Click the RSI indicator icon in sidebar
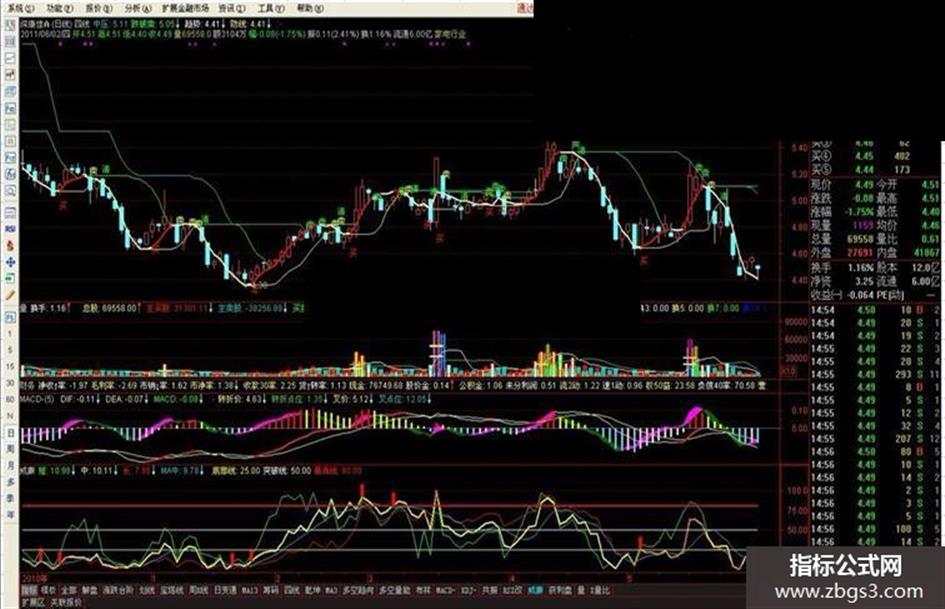The image size is (945, 609). click(10, 229)
